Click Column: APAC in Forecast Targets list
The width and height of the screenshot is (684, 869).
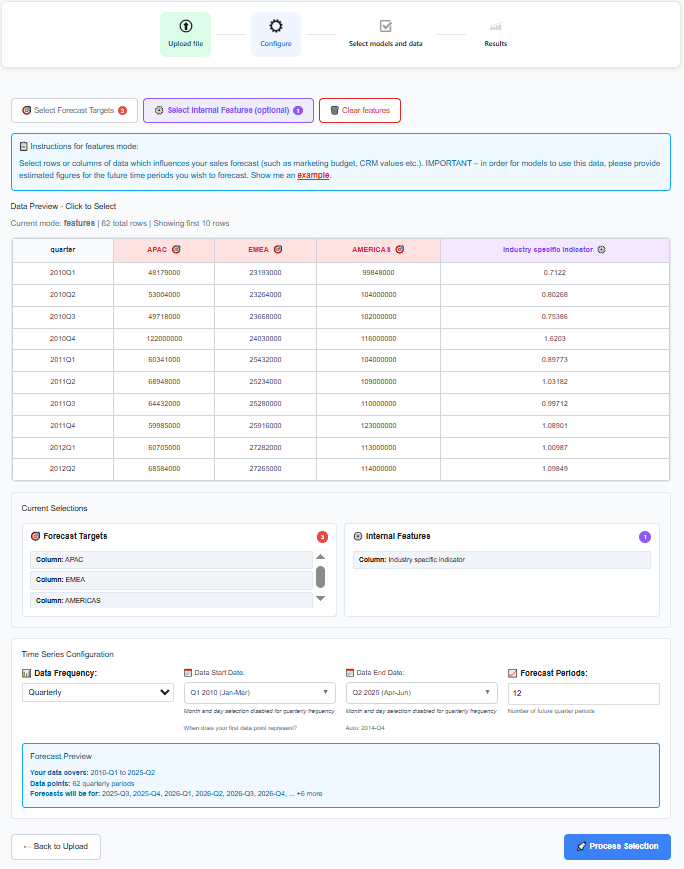click(x=171, y=560)
